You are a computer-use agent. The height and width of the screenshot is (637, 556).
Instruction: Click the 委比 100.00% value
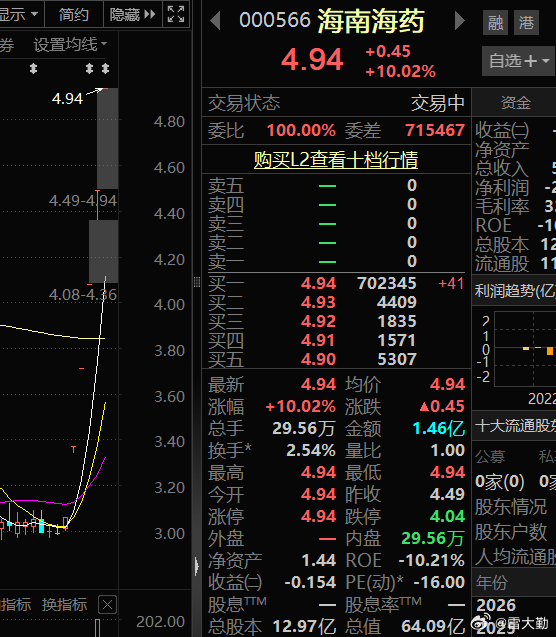[301, 130]
